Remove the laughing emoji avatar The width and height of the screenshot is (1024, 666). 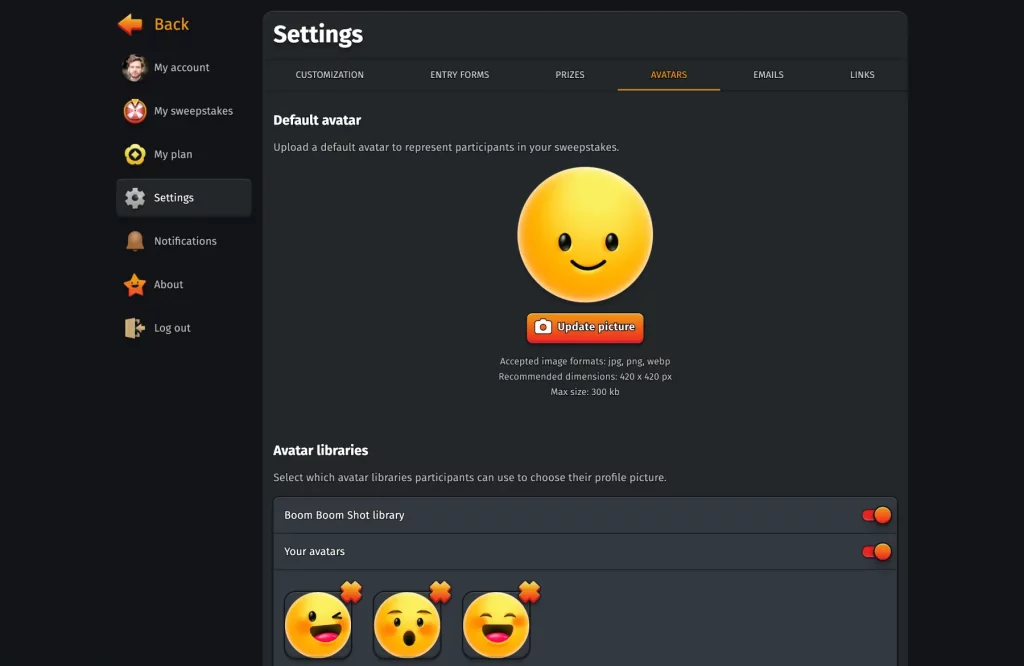point(529,592)
